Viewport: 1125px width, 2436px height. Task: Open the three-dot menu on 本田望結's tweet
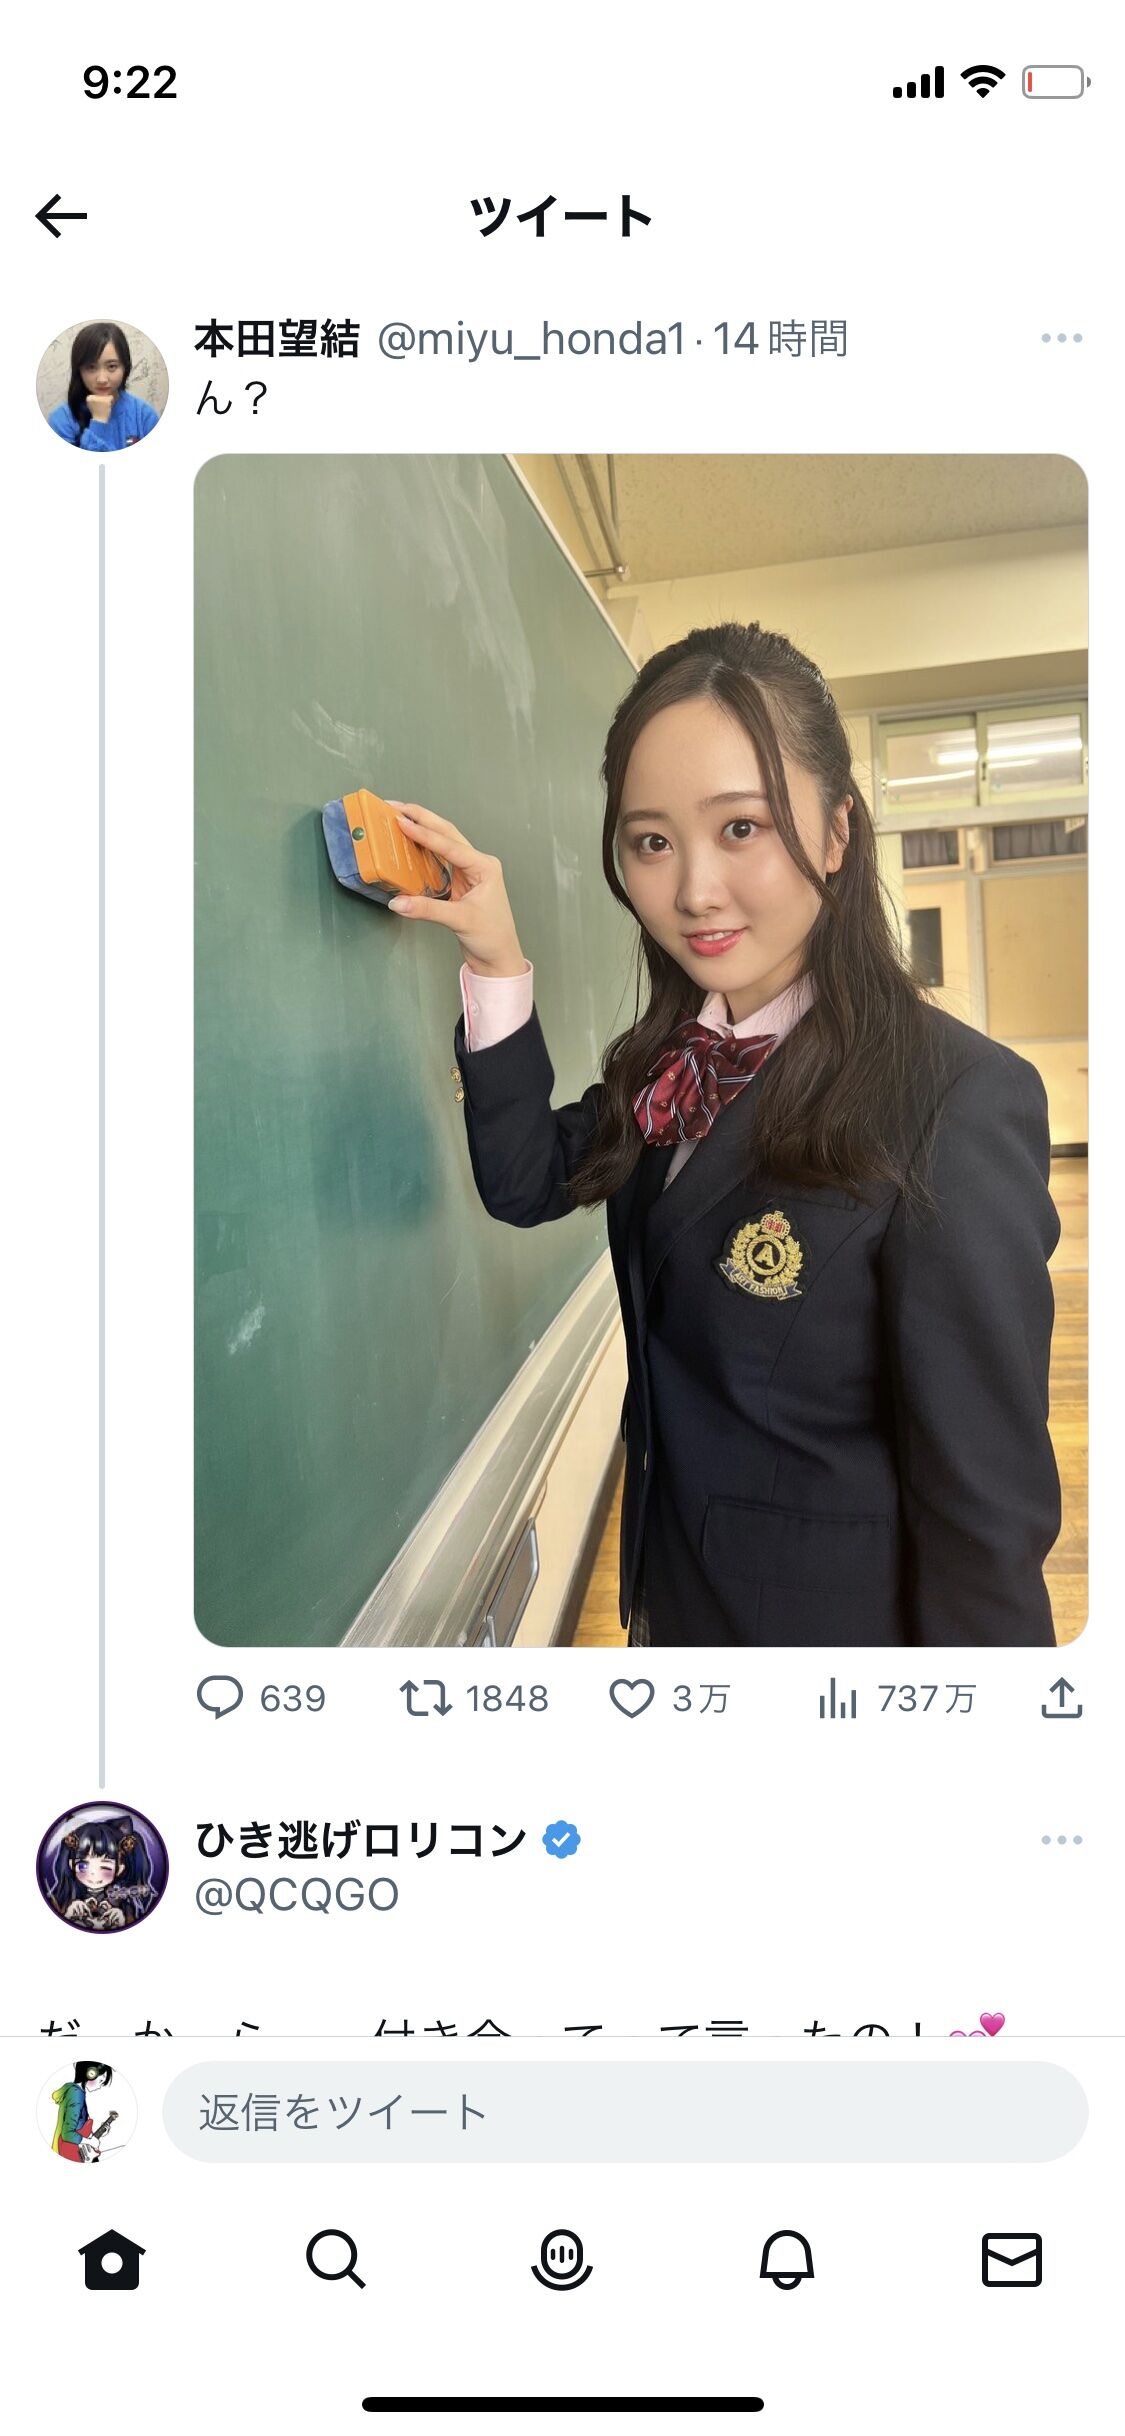(x=1062, y=338)
